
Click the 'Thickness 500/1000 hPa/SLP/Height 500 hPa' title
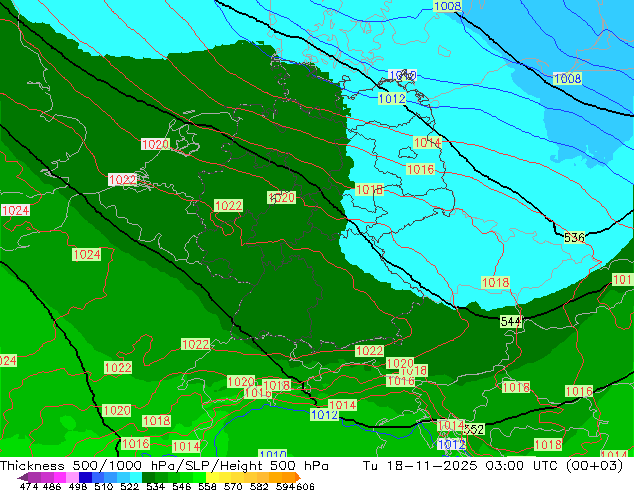pyautogui.click(x=164, y=466)
